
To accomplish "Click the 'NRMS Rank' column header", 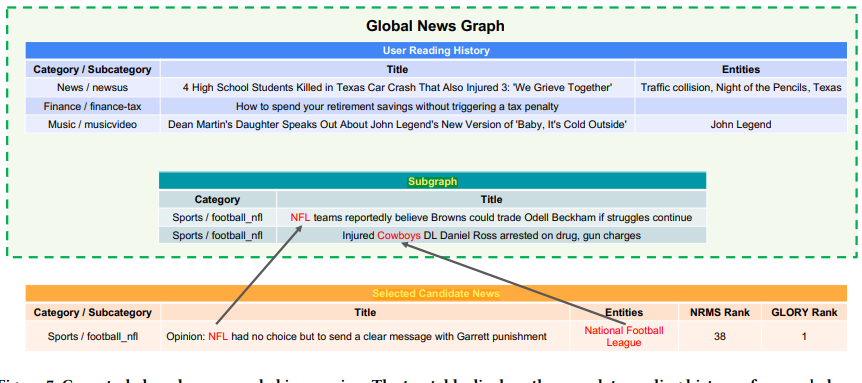I will tap(720, 312).
